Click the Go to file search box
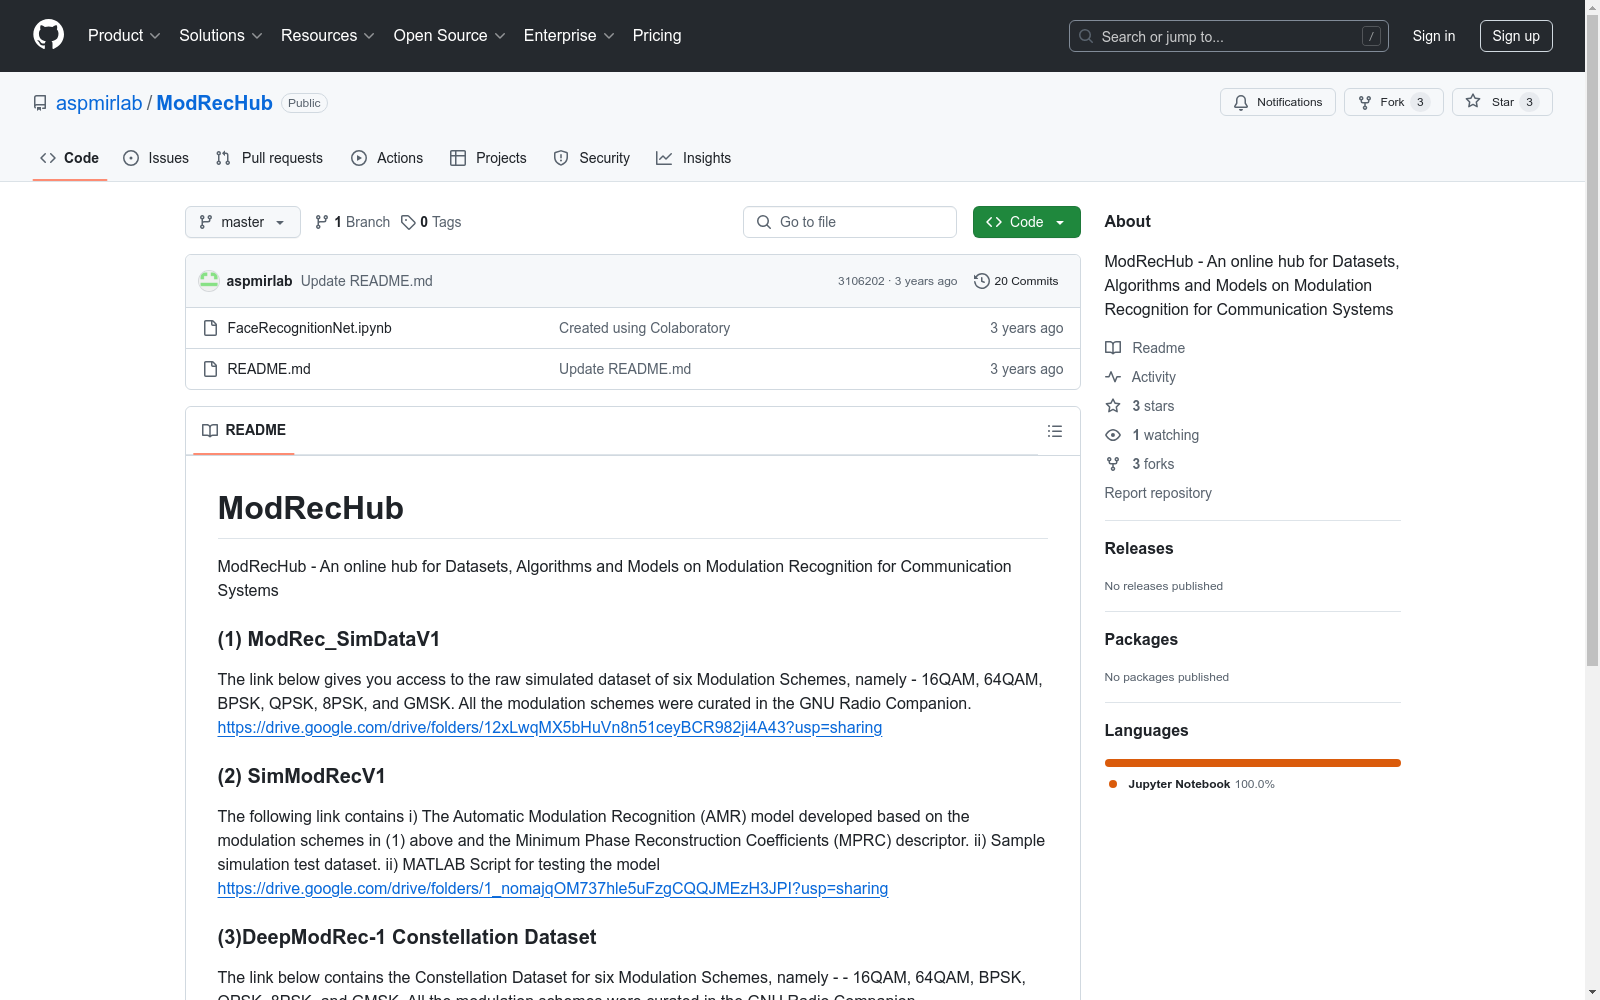The image size is (1600, 1000). coord(850,222)
